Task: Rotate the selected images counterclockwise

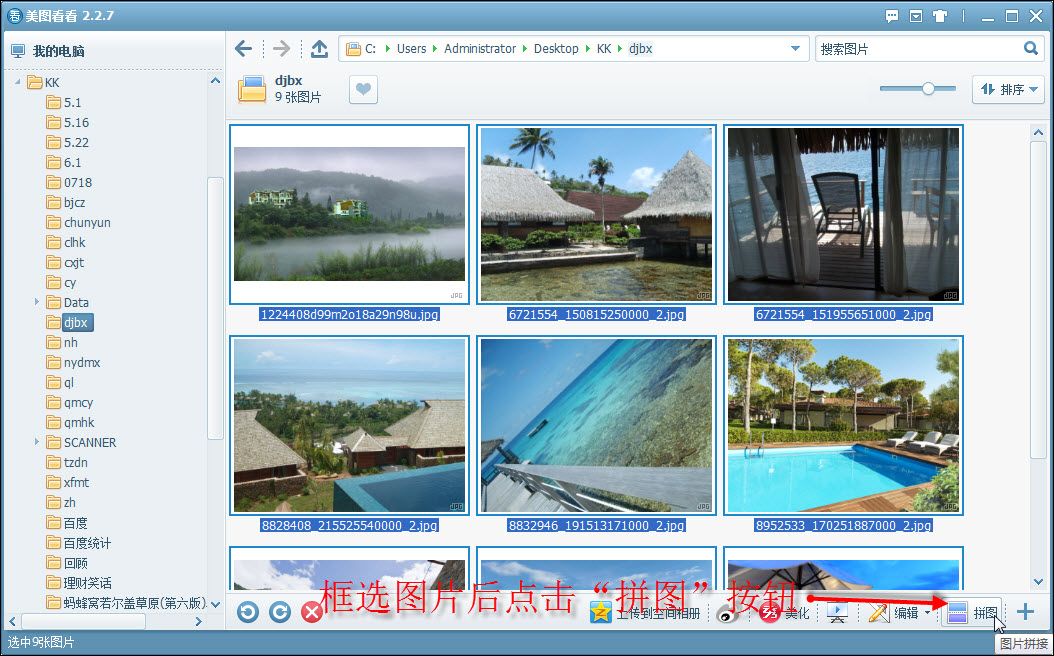Action: [248, 612]
